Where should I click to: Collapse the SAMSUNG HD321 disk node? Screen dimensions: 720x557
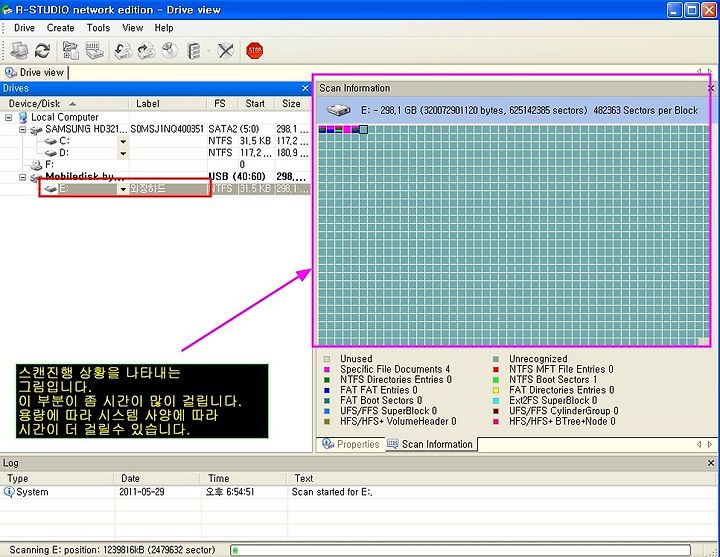coord(22,130)
